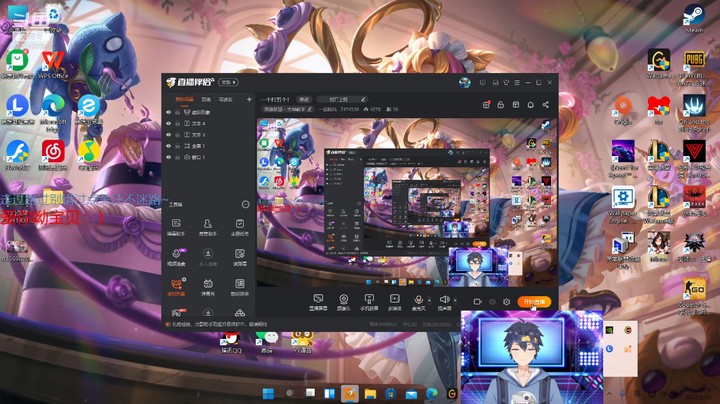720x404 pixels.
Task: Open File Explorer on the taskbar
Action: 370,393
